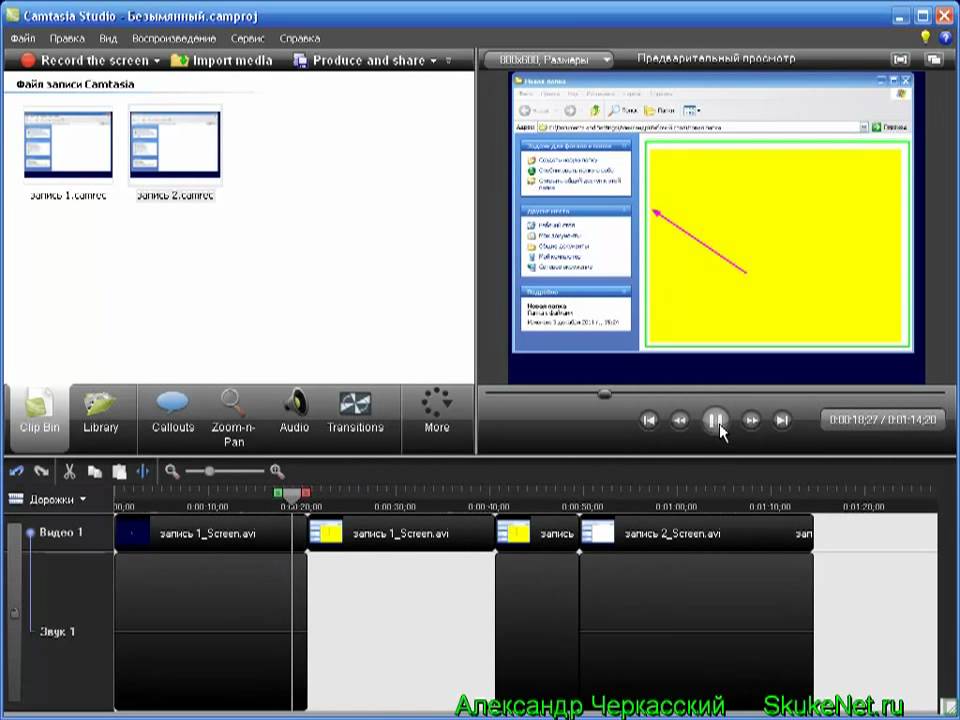Image resolution: width=960 pixels, height=720 pixels.
Task: Click the green selection start marker
Action: tap(278, 492)
